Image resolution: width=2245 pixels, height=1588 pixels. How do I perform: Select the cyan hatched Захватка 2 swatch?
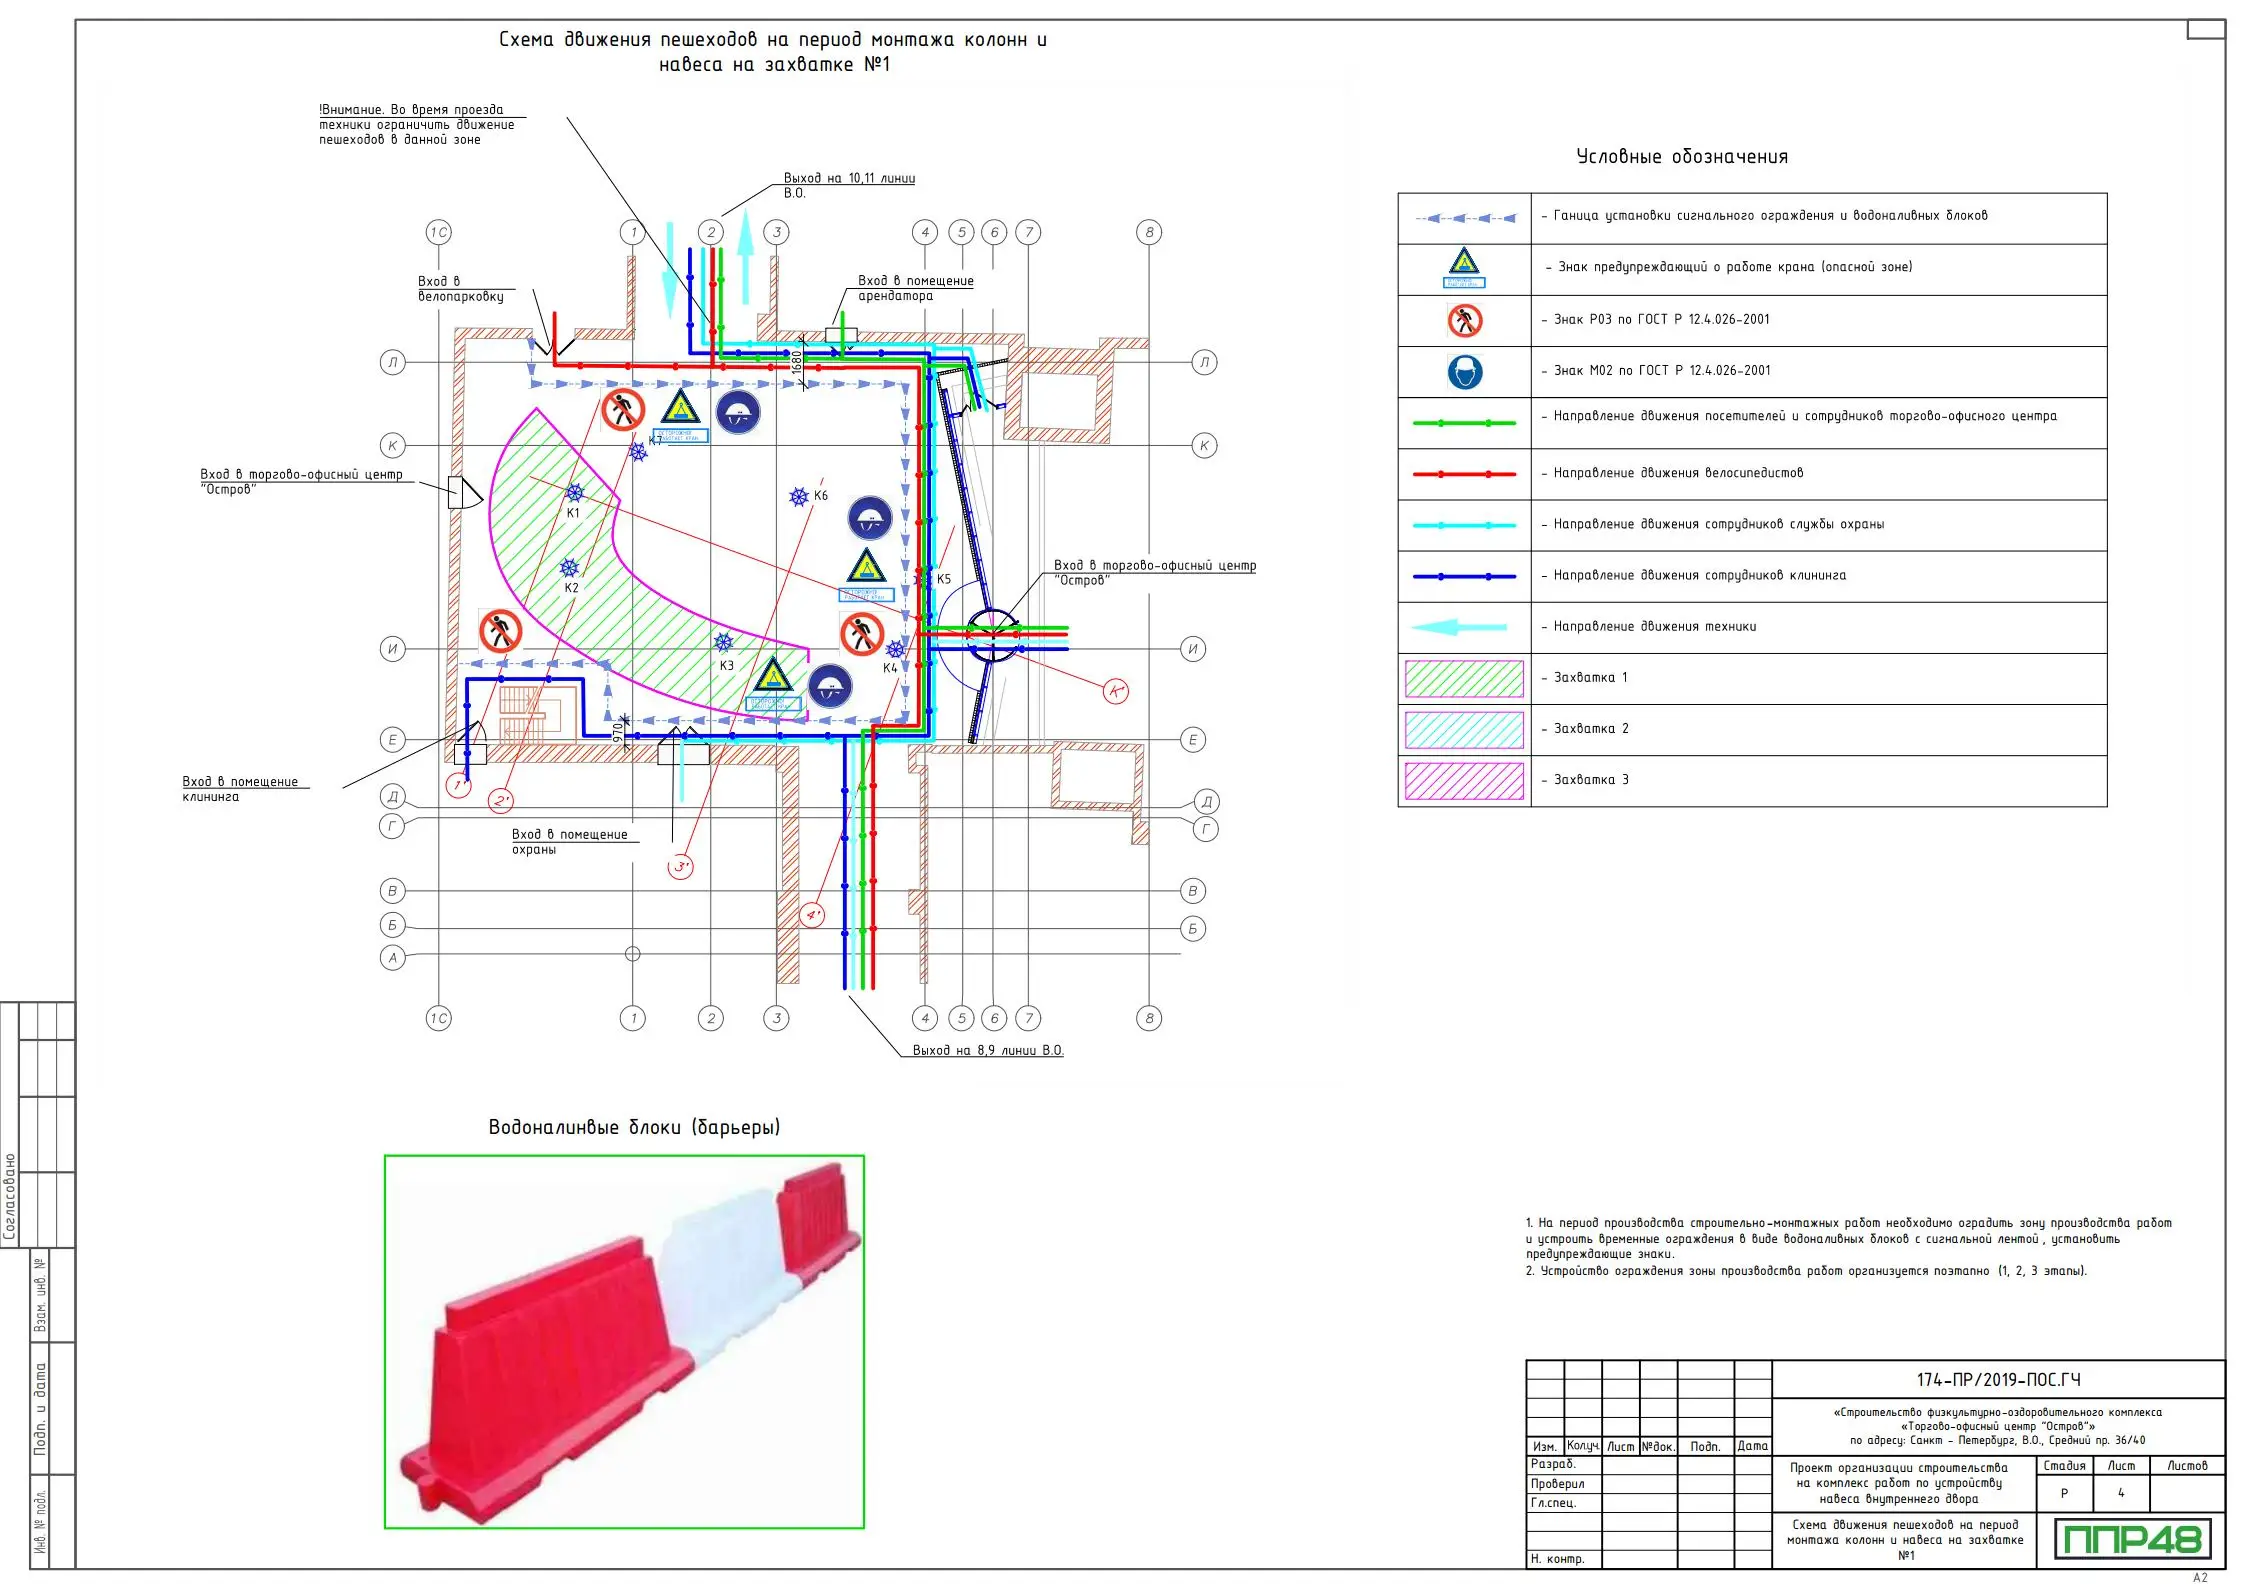(1464, 730)
